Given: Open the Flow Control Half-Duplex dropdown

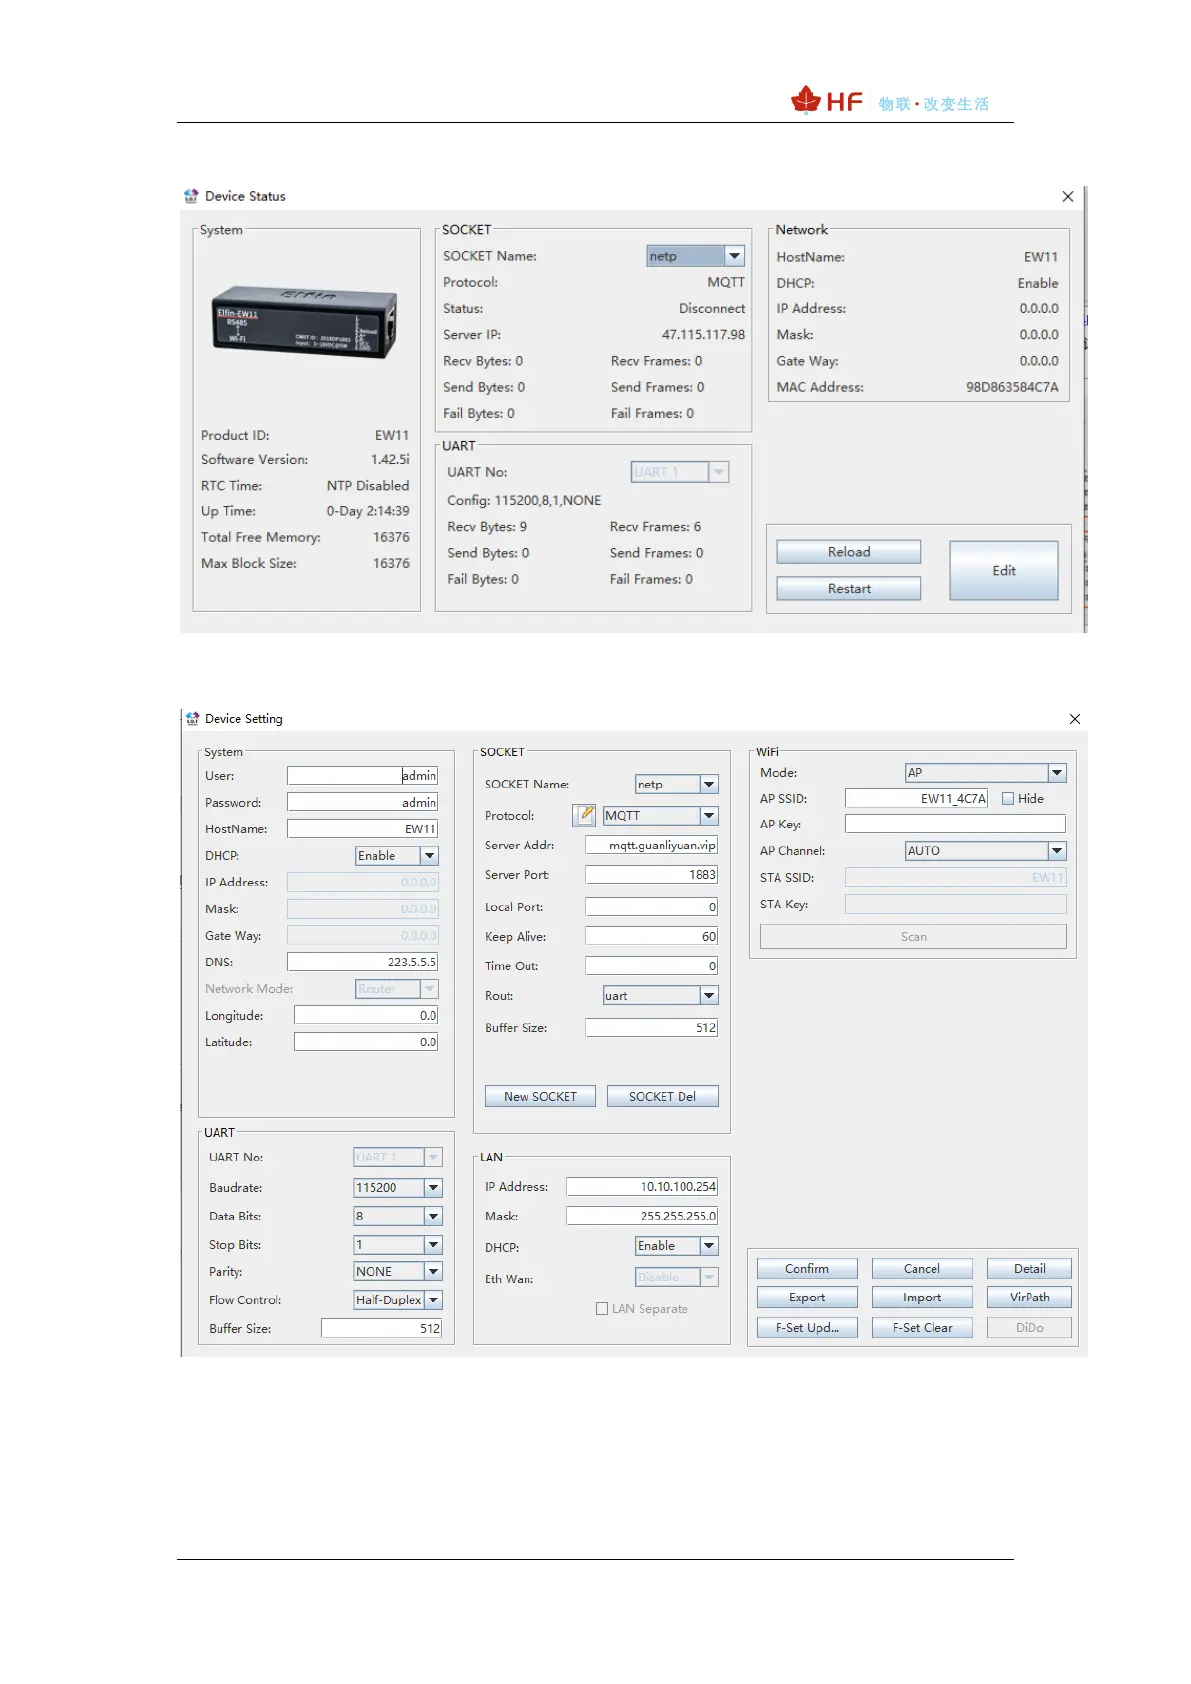Looking at the screenshot, I should coord(398,1300).
